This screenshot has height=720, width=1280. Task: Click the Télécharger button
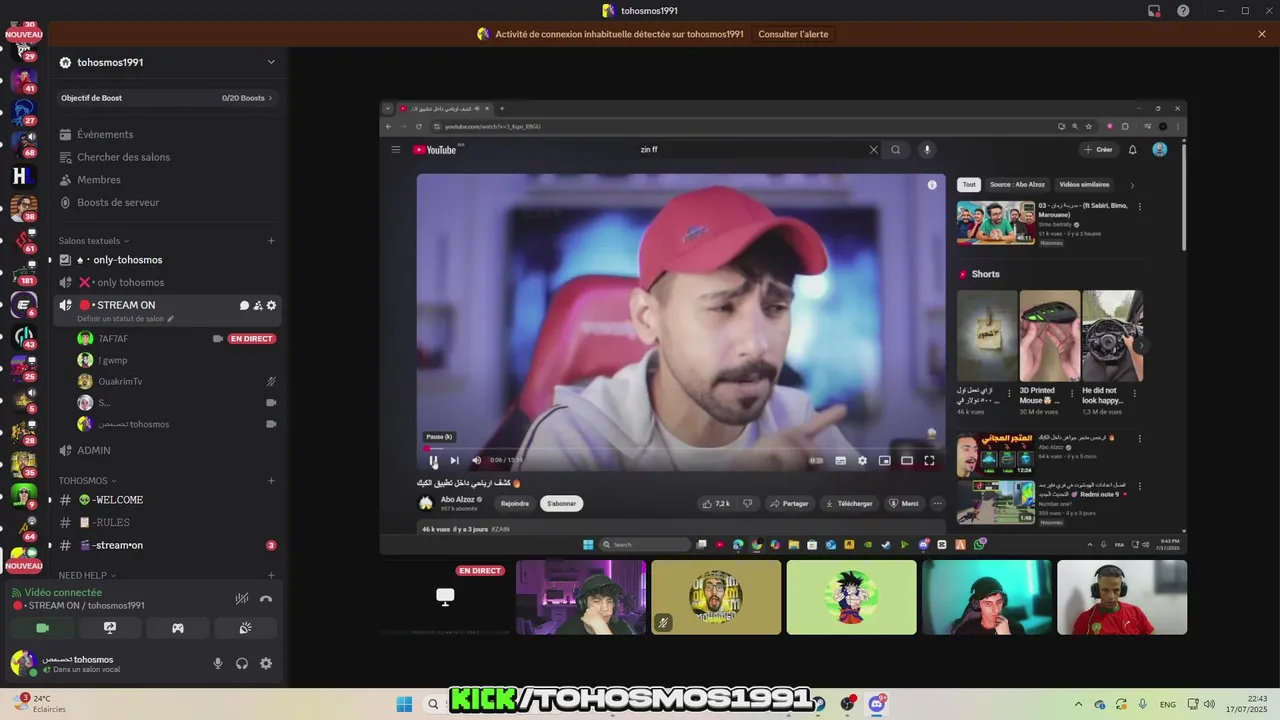(x=848, y=503)
